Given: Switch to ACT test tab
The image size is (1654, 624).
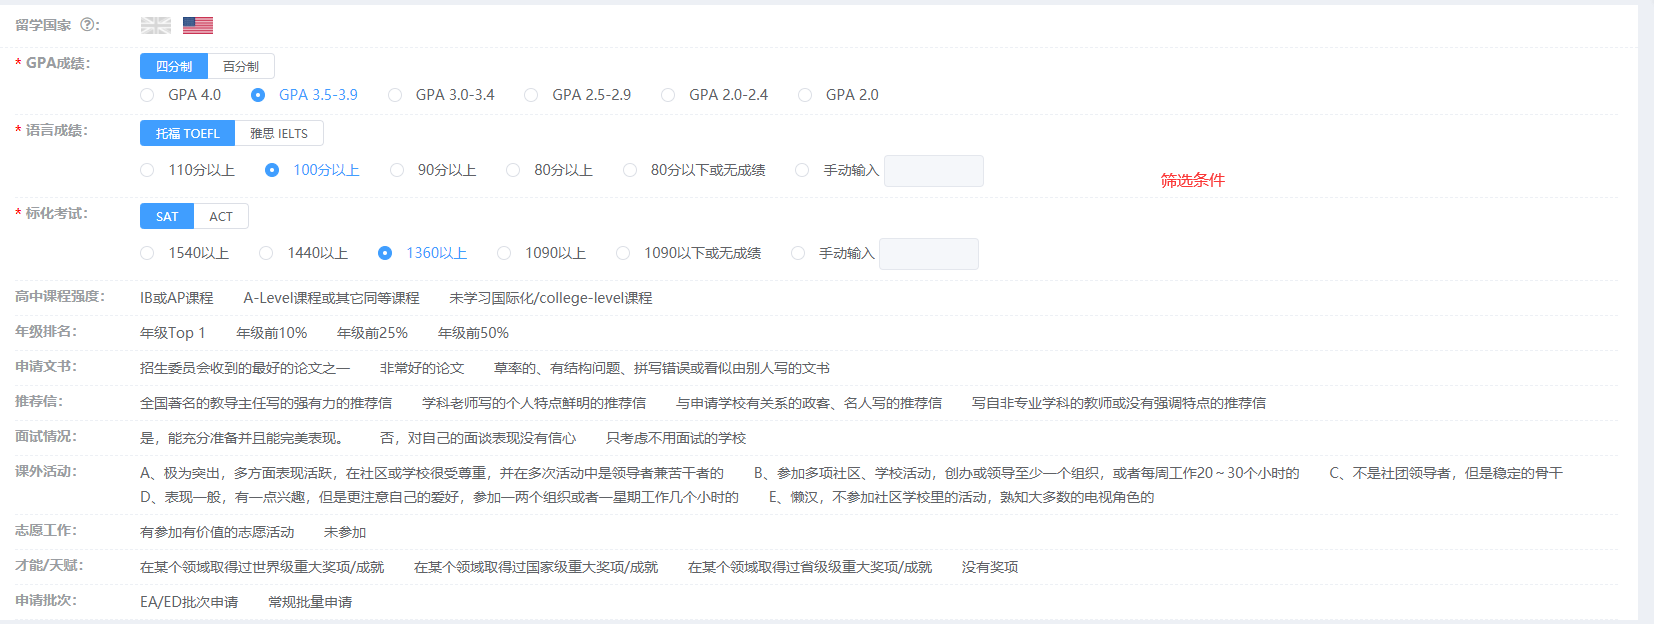Looking at the screenshot, I should click(x=221, y=216).
